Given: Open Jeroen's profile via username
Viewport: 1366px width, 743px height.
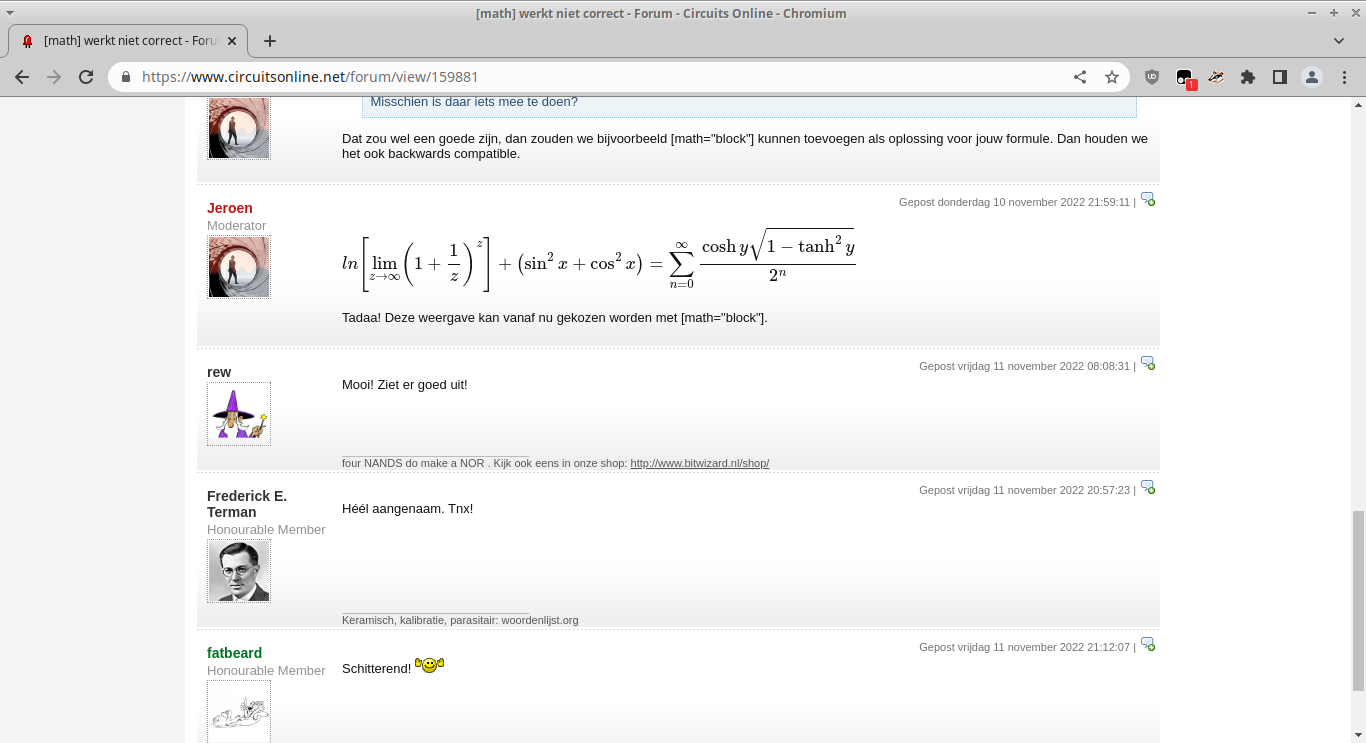Looking at the screenshot, I should (230, 208).
